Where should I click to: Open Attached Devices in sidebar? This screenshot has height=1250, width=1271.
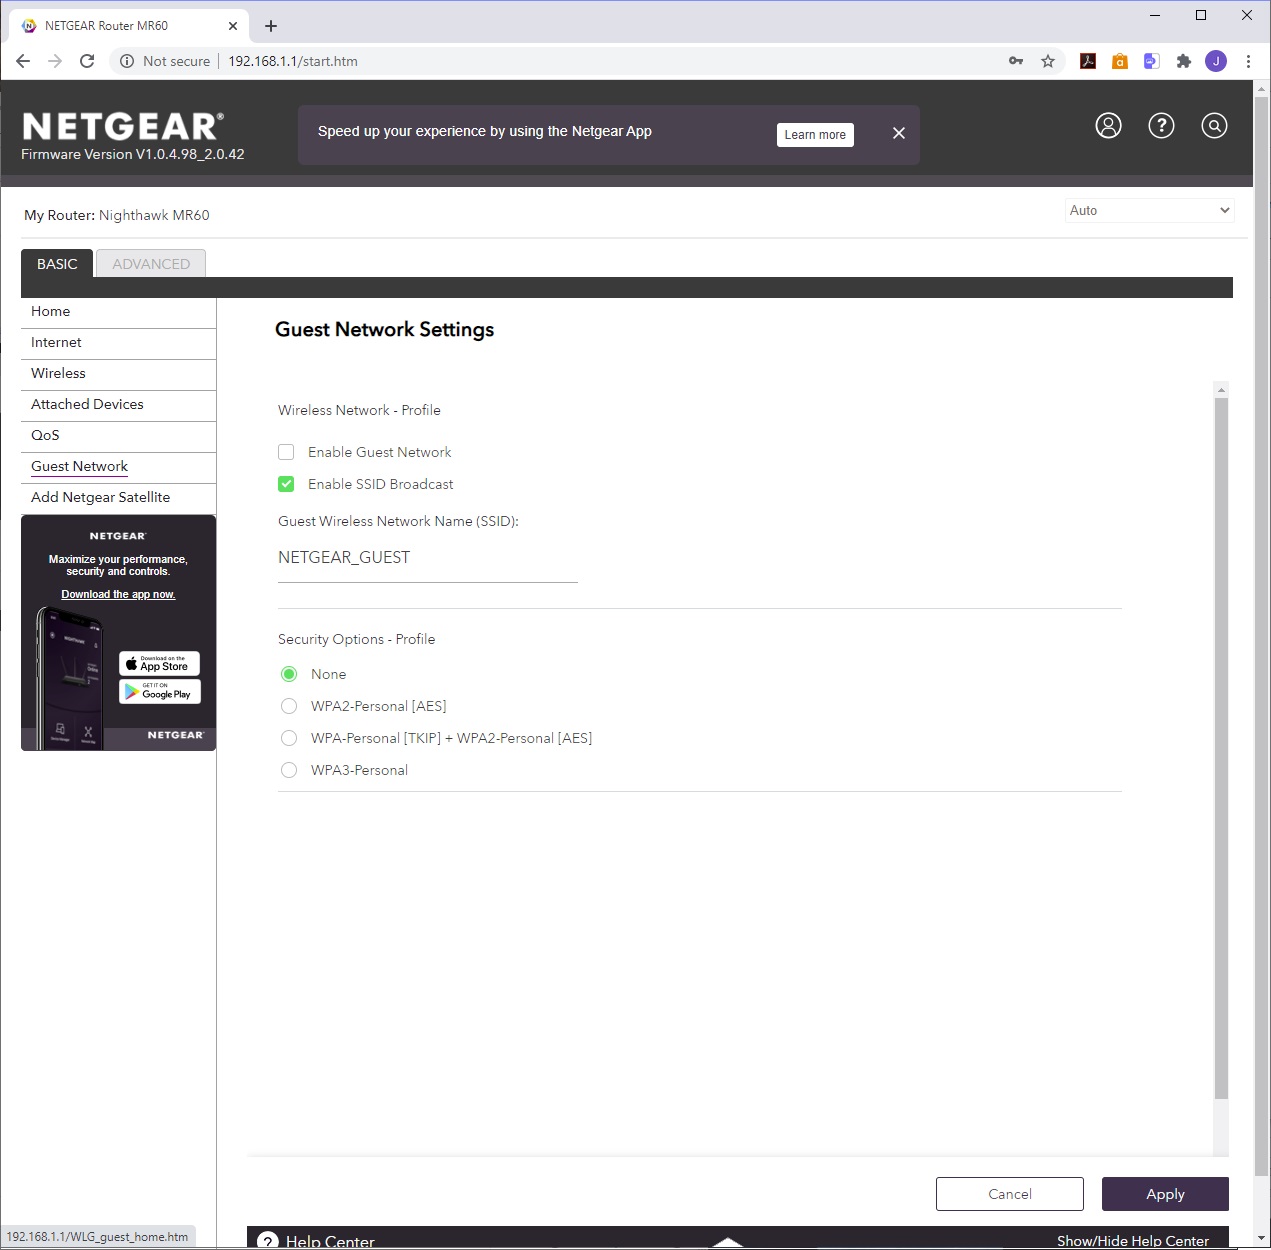click(x=118, y=405)
